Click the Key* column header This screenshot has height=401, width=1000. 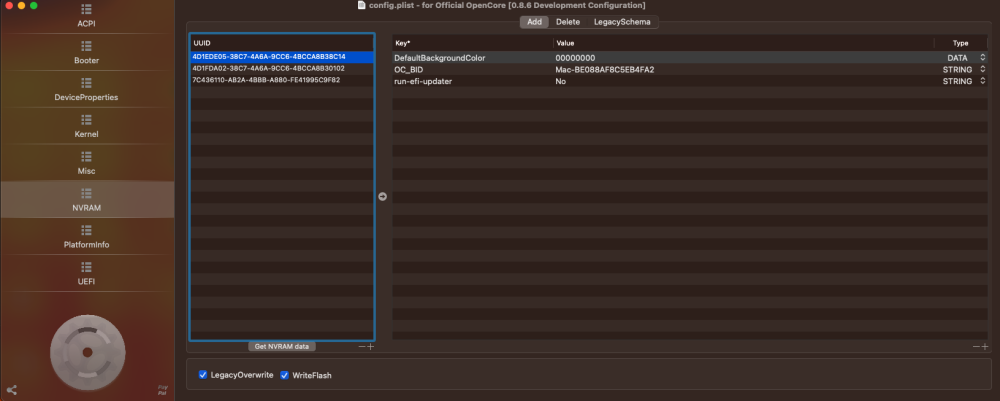click(x=473, y=43)
